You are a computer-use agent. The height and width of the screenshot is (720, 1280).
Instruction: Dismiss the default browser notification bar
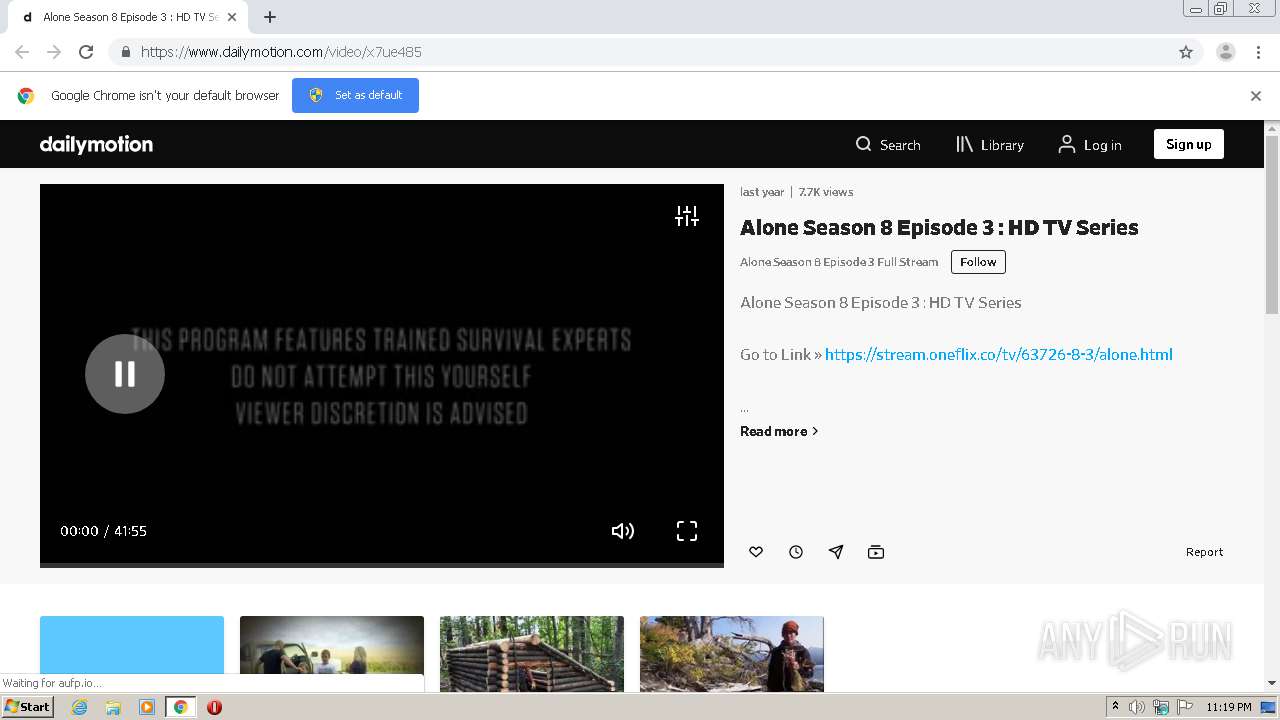1256,96
